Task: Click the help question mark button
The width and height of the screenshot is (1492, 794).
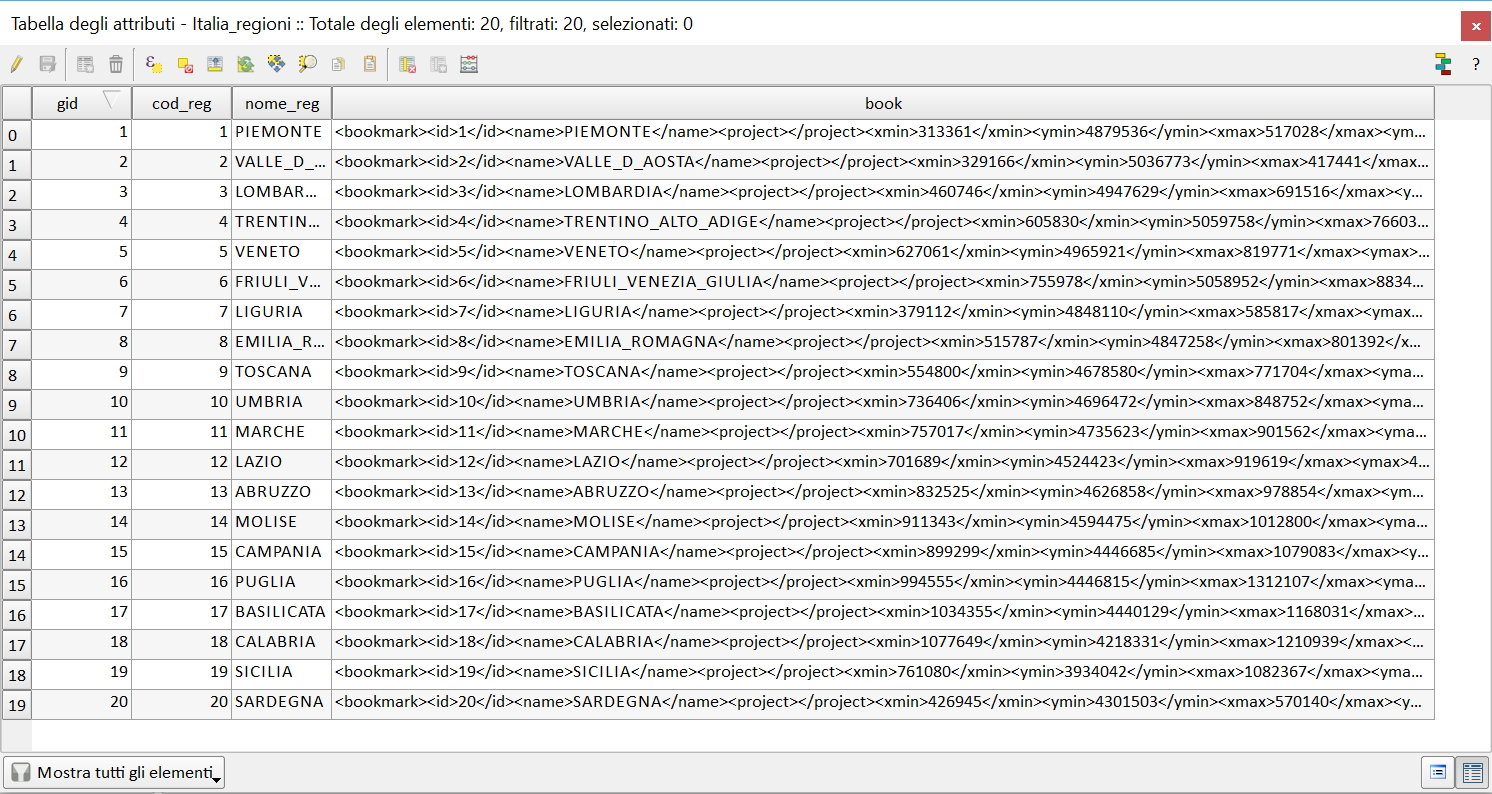Action: 1475,65
